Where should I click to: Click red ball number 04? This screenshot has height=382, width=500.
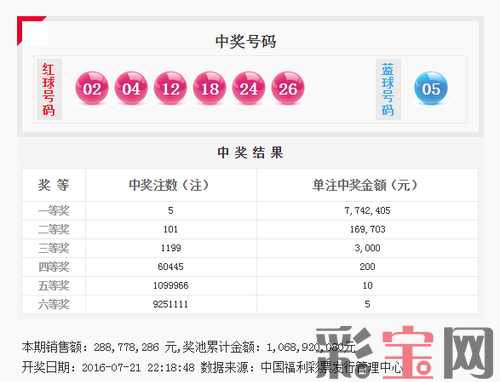pyautogui.click(x=131, y=88)
